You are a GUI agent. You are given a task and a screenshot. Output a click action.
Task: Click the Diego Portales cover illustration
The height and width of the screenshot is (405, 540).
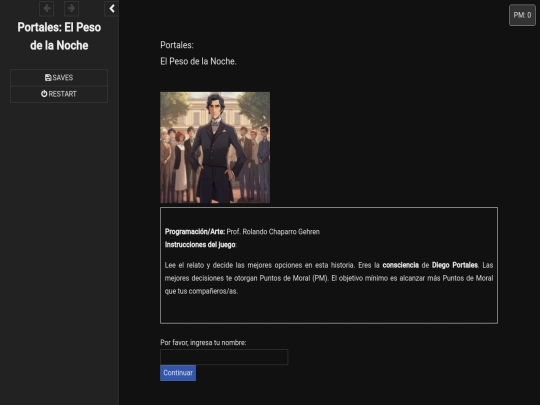point(215,147)
